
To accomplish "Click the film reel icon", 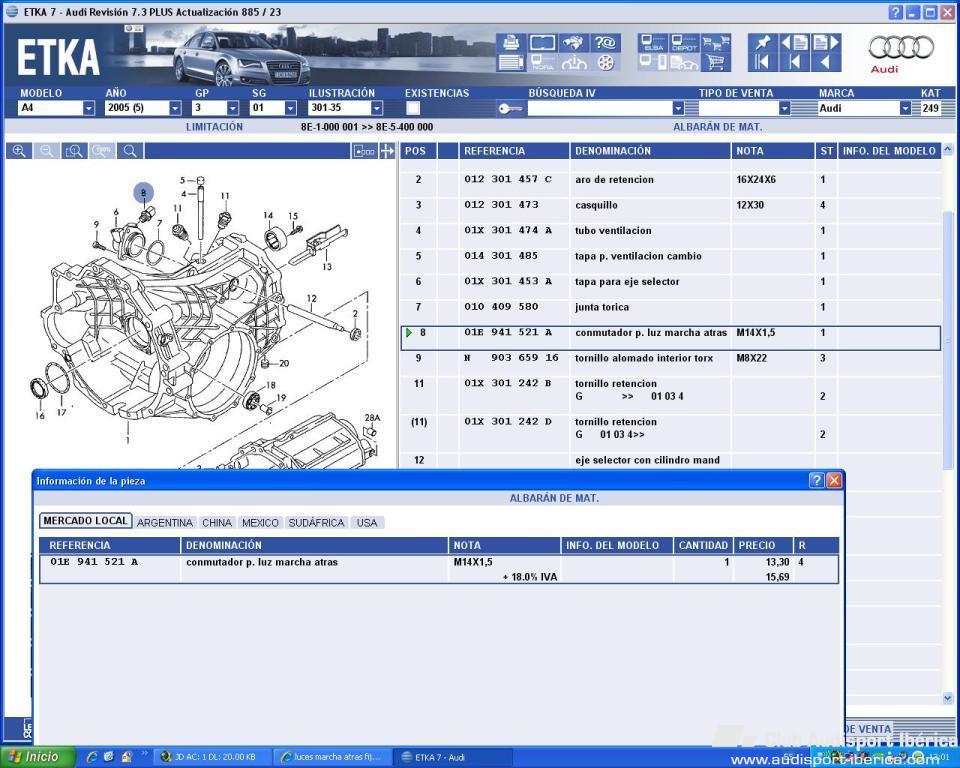I will 605,62.
